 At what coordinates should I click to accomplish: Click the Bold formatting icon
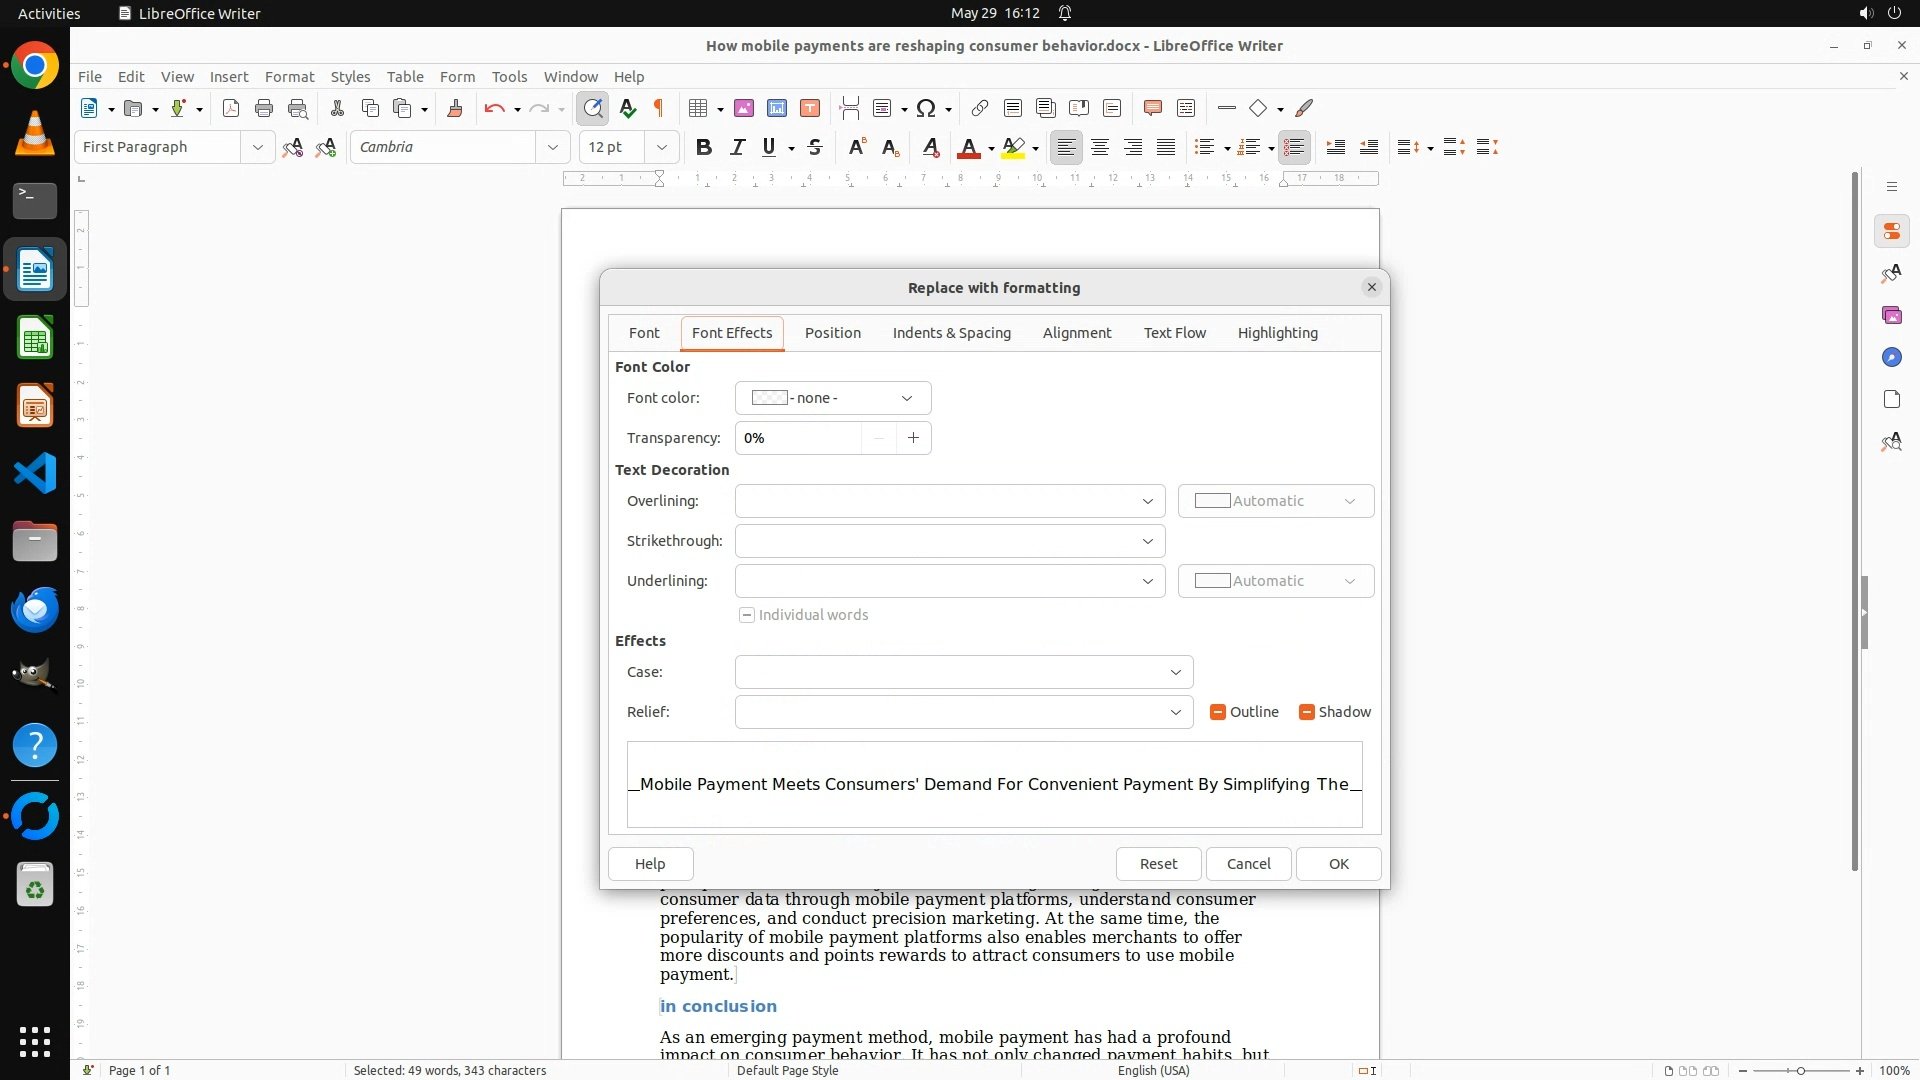pos(704,148)
